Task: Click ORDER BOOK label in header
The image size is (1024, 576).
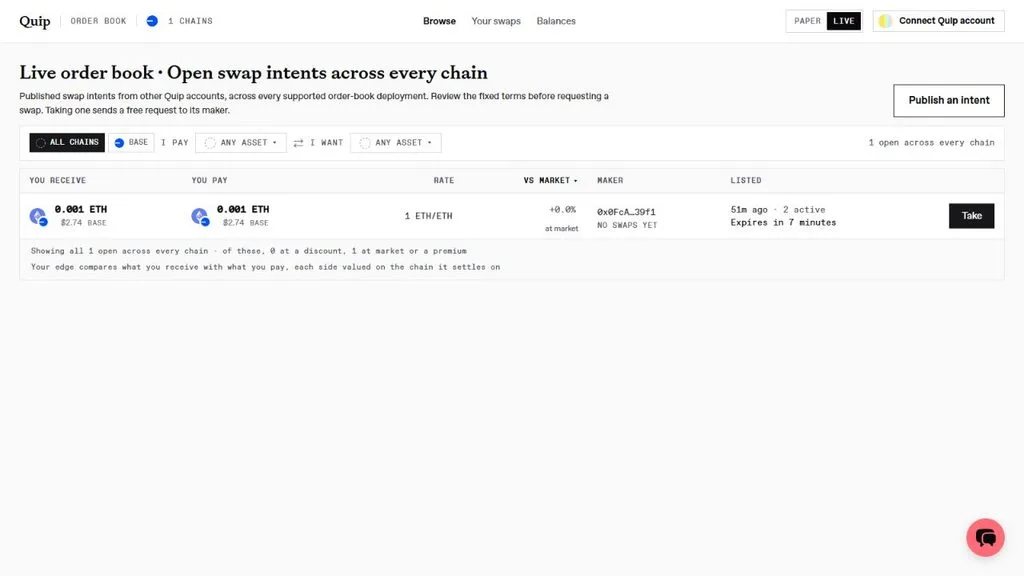Action: tap(99, 21)
